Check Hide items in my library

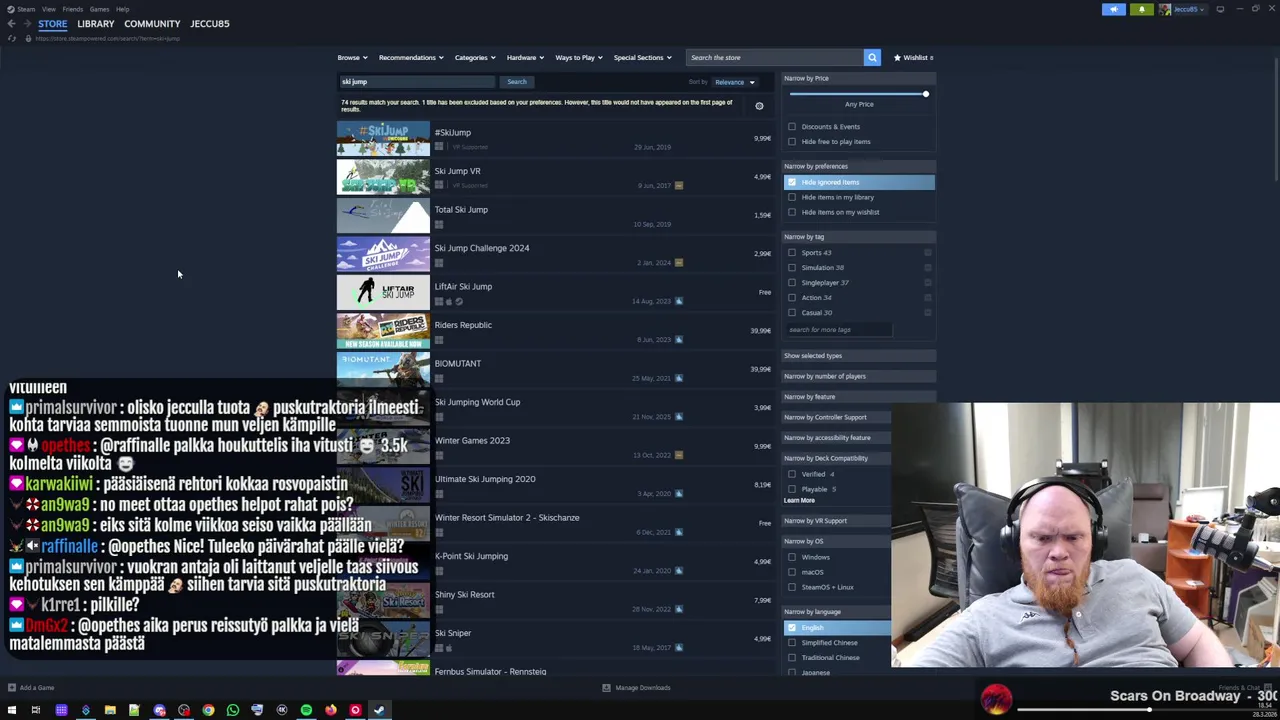click(792, 197)
